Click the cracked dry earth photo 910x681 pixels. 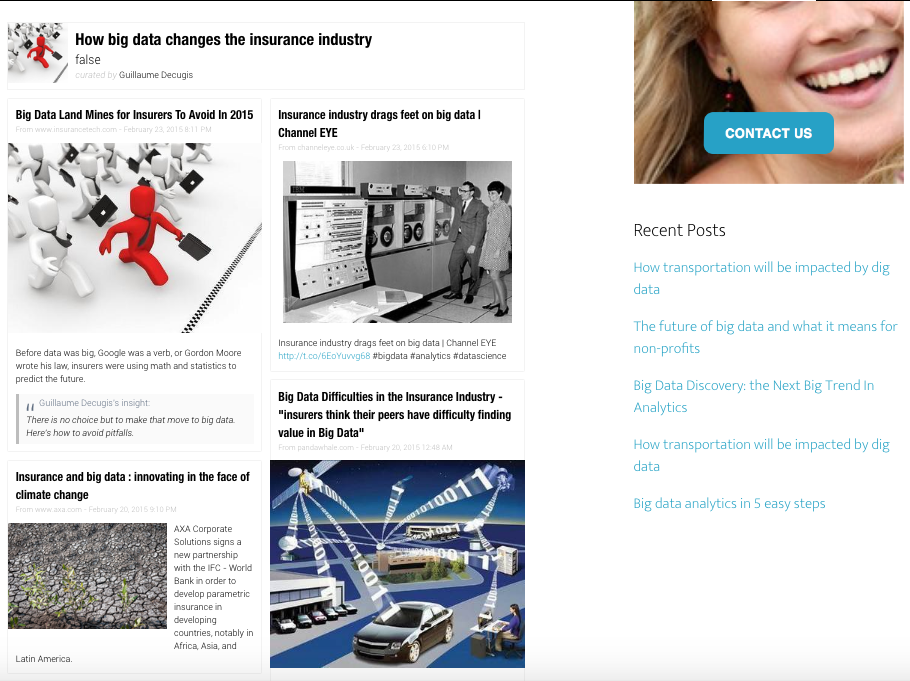point(88,576)
